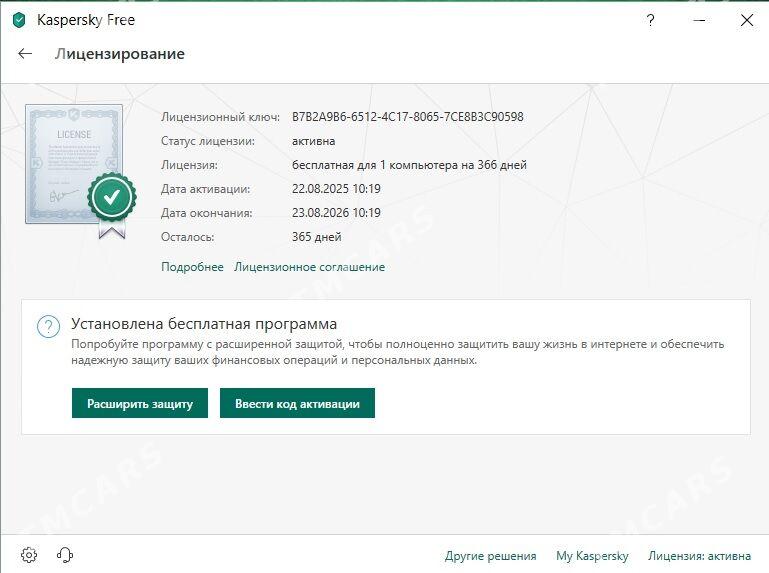Click the activation date '22.08.2025 10:19'
This screenshot has width=769, height=573.
click(336, 189)
